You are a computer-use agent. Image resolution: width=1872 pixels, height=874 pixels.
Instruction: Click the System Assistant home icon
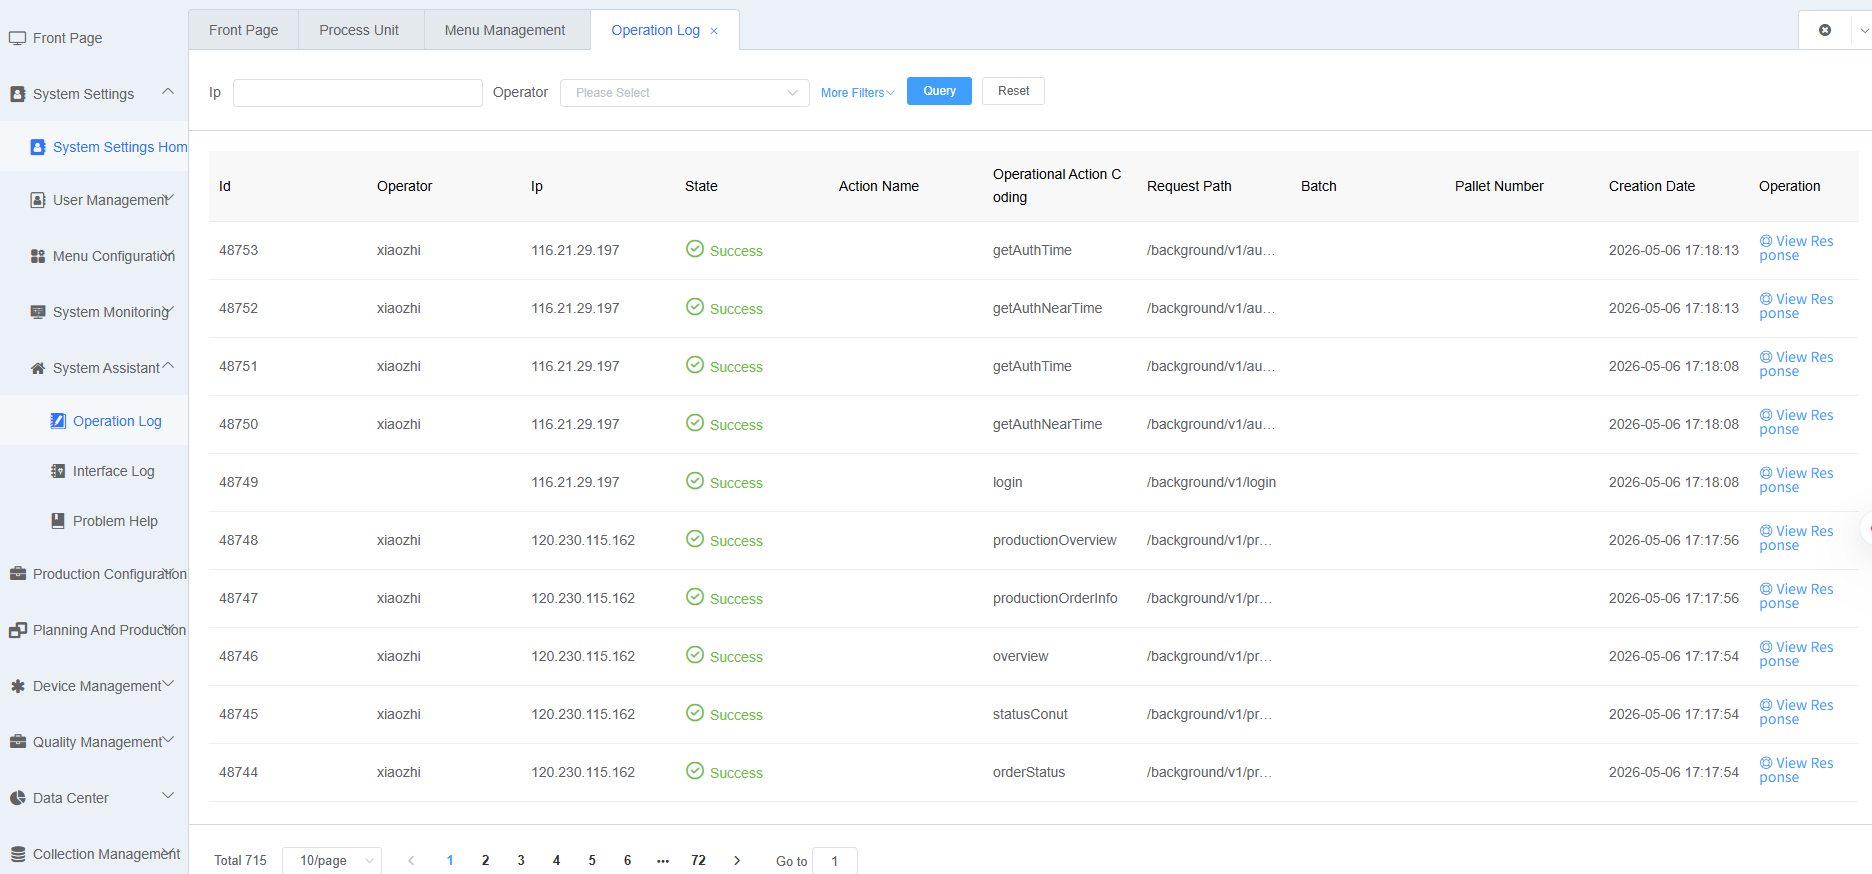tap(38, 368)
